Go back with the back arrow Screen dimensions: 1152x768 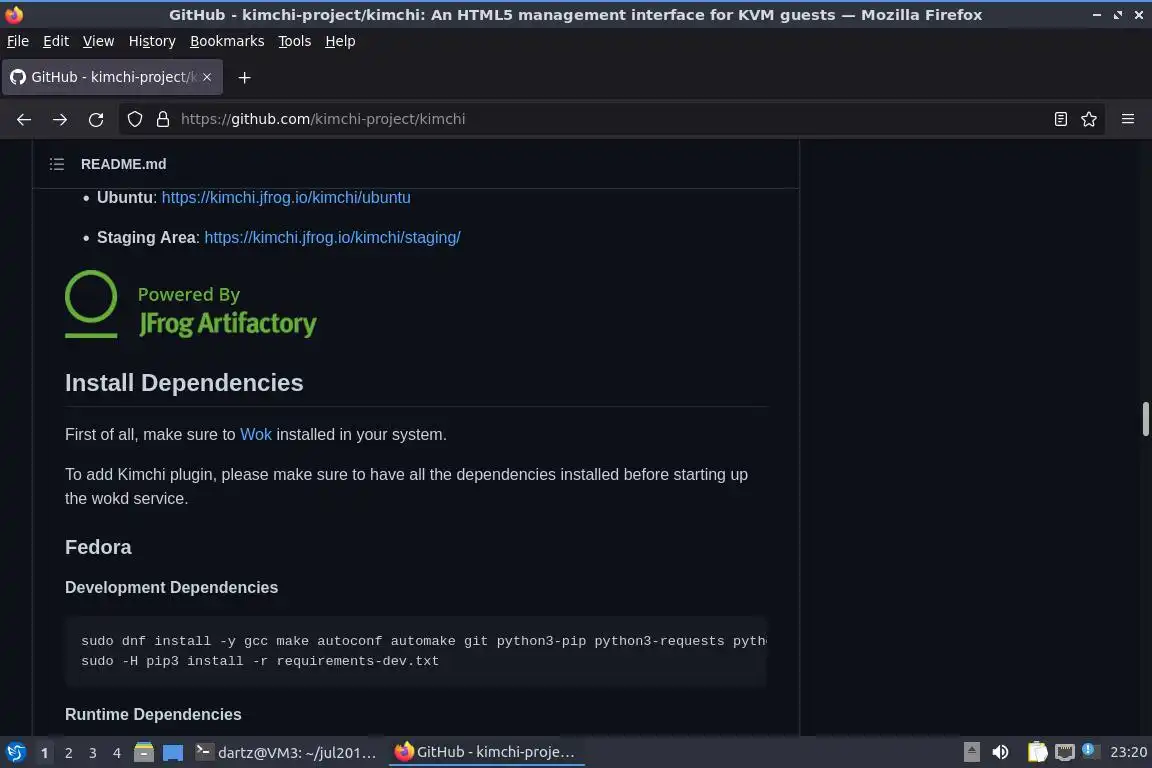(24, 119)
